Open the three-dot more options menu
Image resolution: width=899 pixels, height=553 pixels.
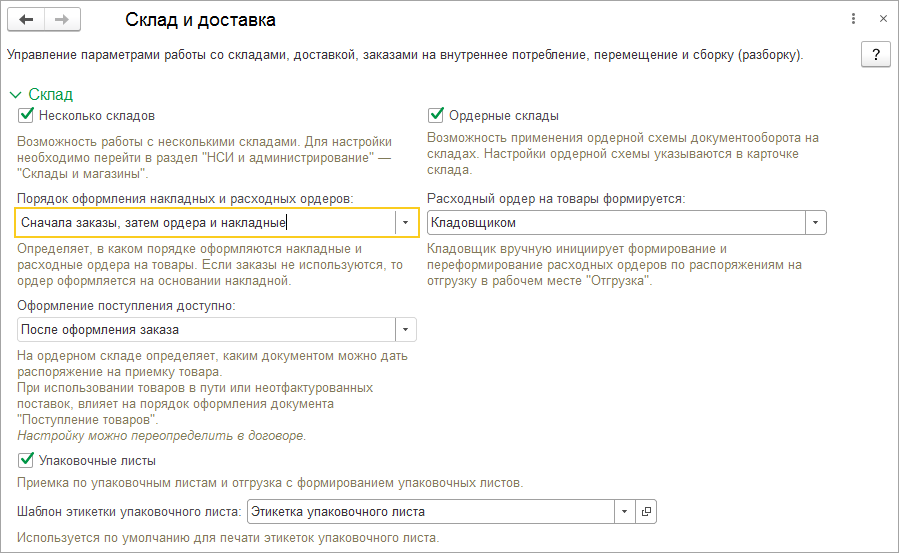(853, 19)
